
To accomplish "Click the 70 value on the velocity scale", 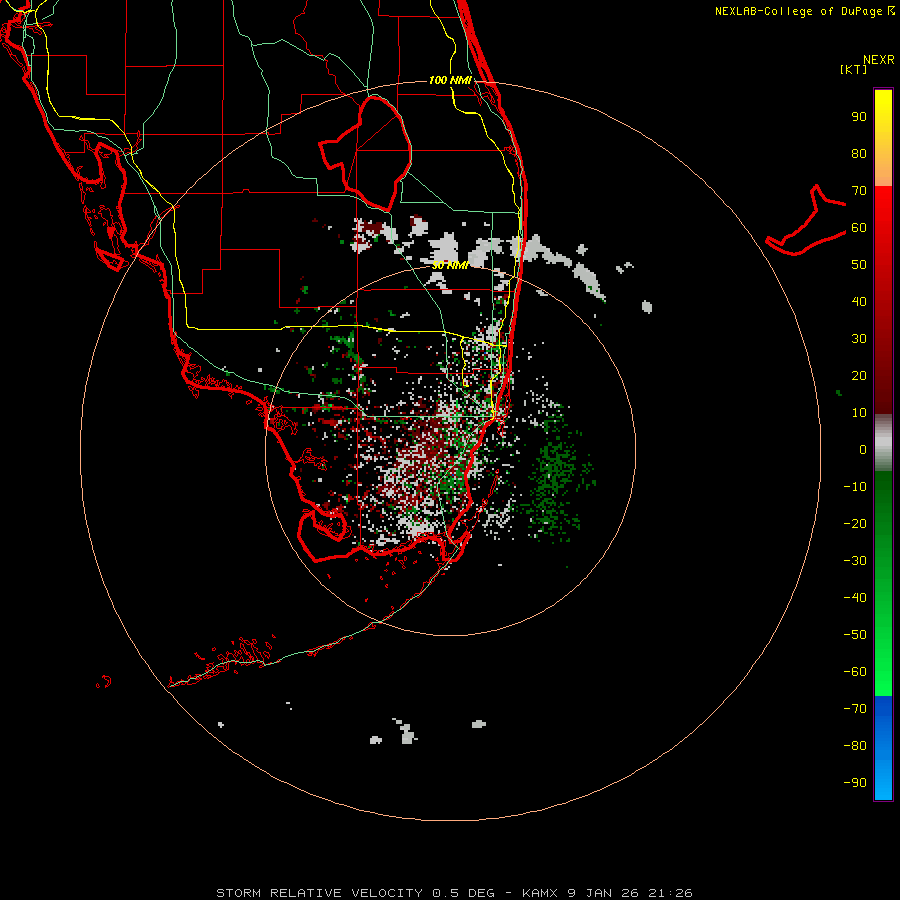I will (859, 191).
